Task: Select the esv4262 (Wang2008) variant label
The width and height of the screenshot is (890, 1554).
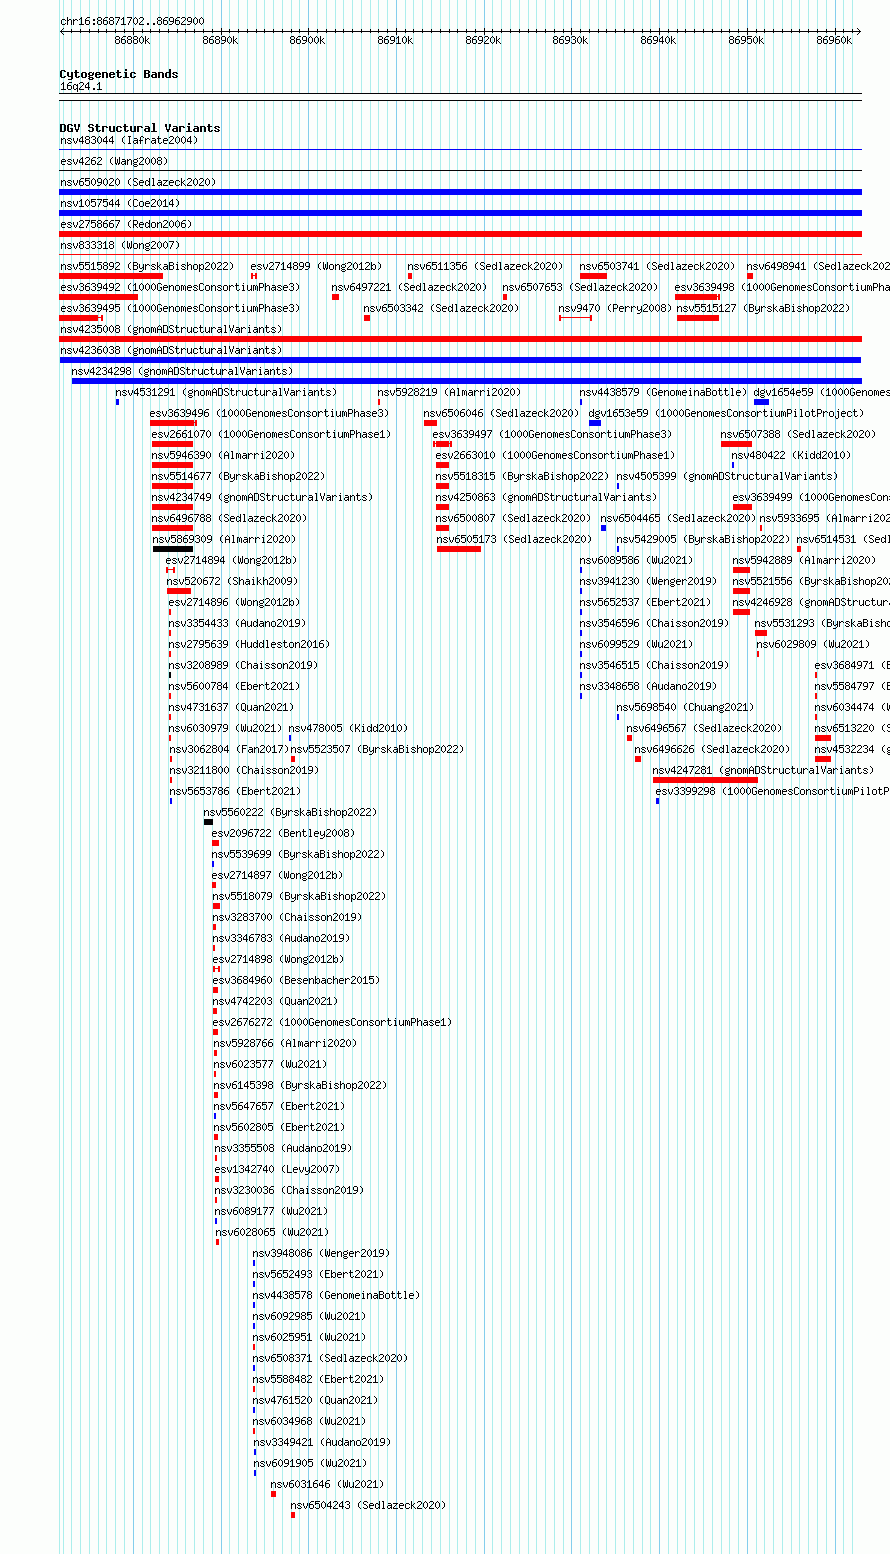Action: pos(114,161)
